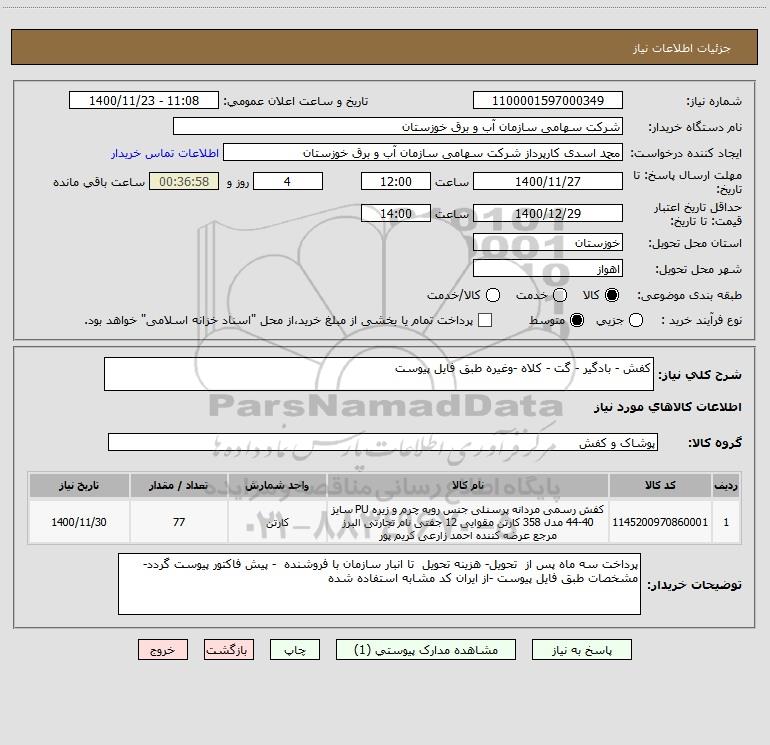
Task: Open مشاهده مدارک پیوستی (1) button
Action: pos(426,650)
